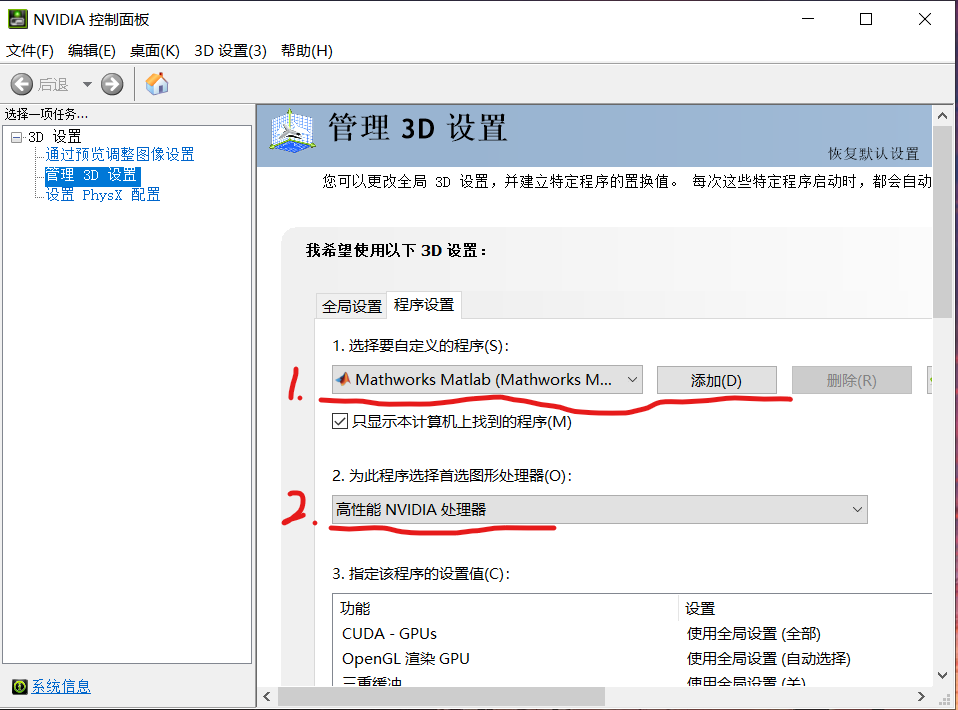Collapse the 3D 设置 tree node

pyautogui.click(x=16, y=137)
